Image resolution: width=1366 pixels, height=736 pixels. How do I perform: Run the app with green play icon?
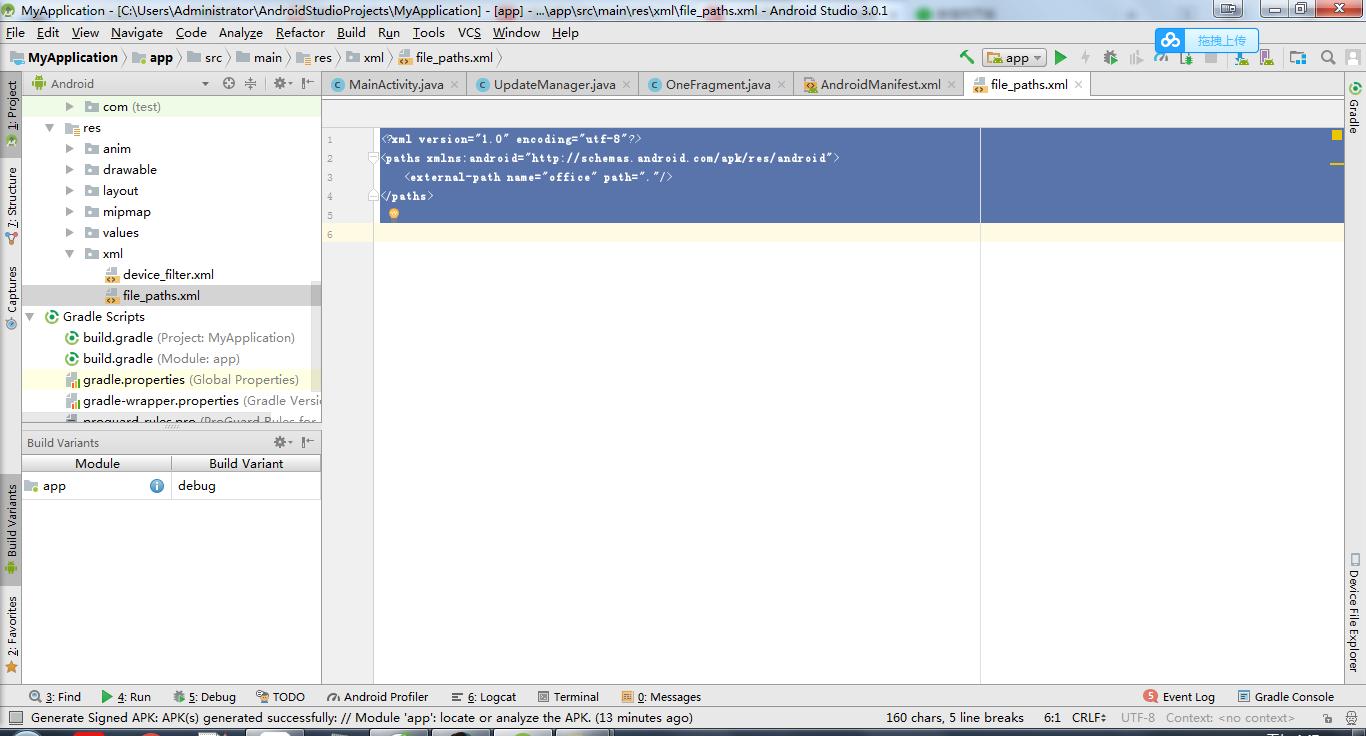pos(1061,57)
